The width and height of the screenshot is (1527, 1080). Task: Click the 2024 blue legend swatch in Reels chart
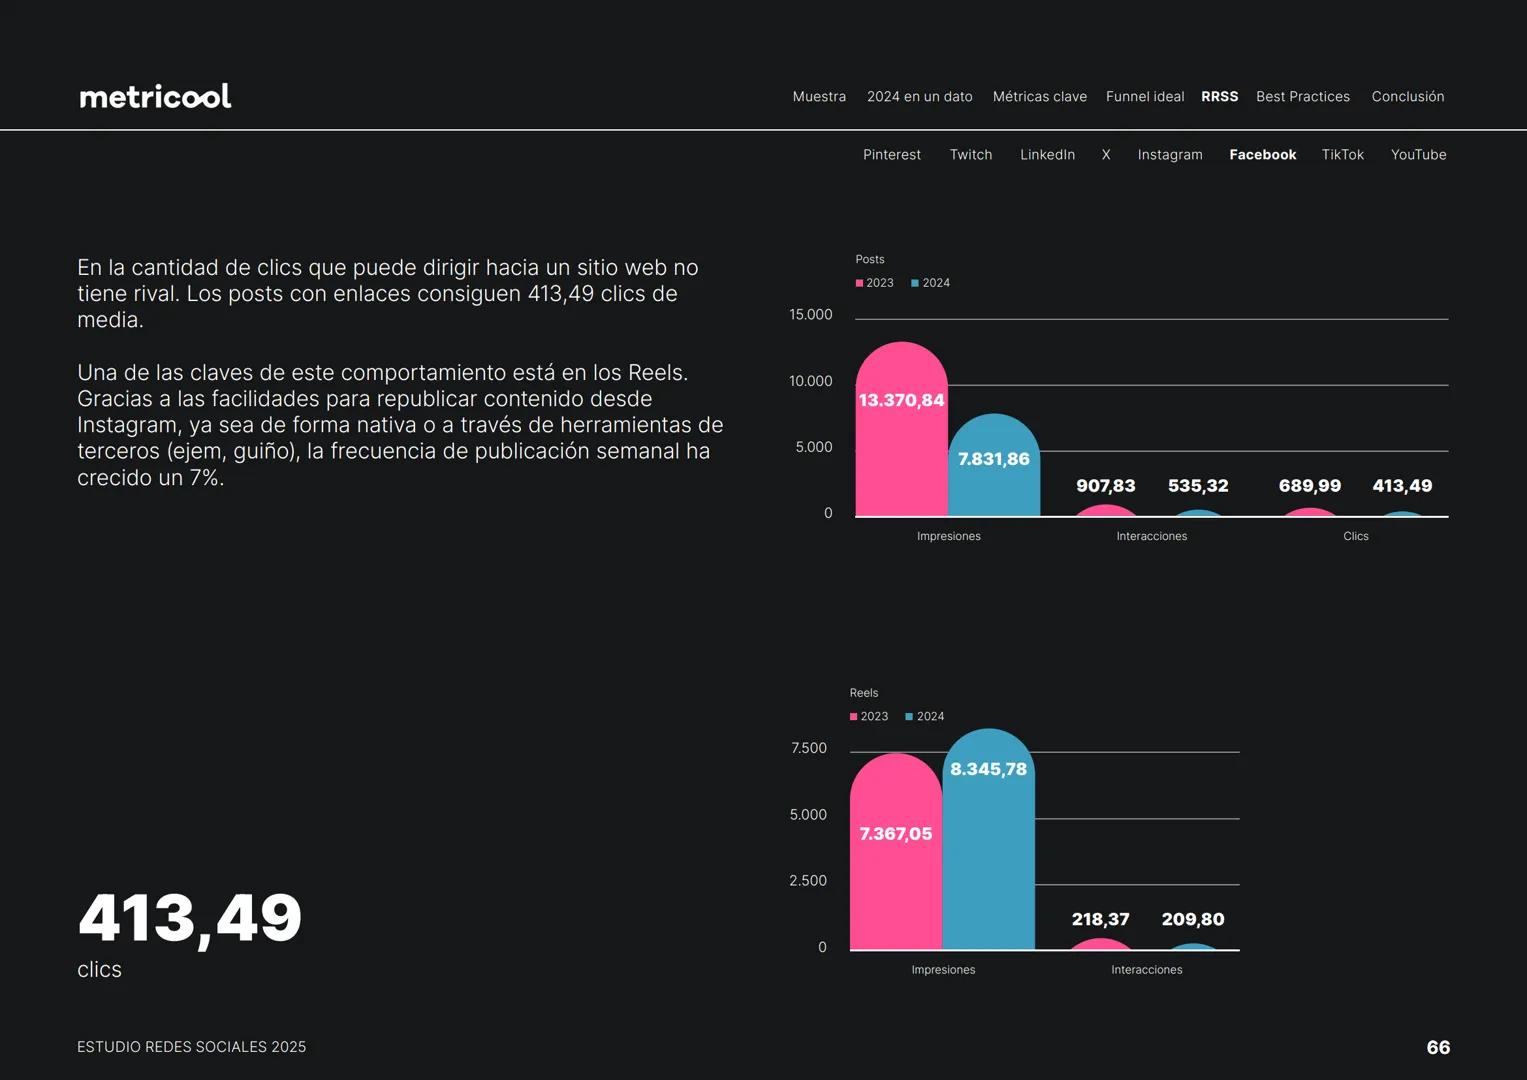point(909,717)
